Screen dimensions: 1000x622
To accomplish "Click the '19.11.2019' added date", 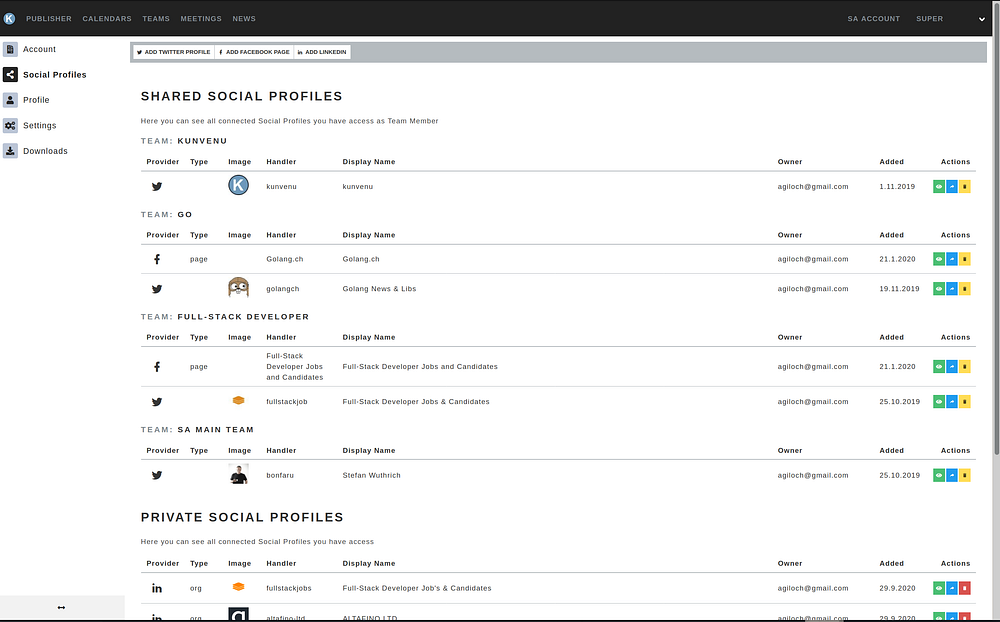I will (899, 289).
